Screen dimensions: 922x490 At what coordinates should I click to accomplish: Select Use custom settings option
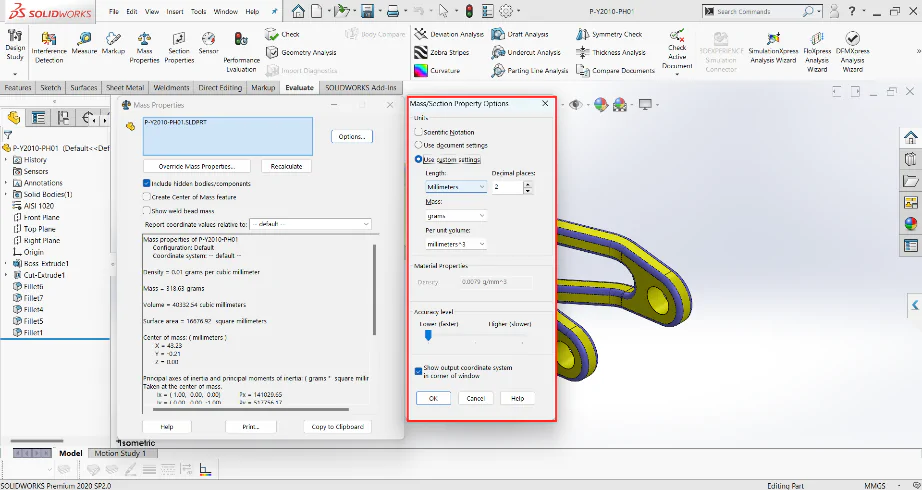coord(418,159)
